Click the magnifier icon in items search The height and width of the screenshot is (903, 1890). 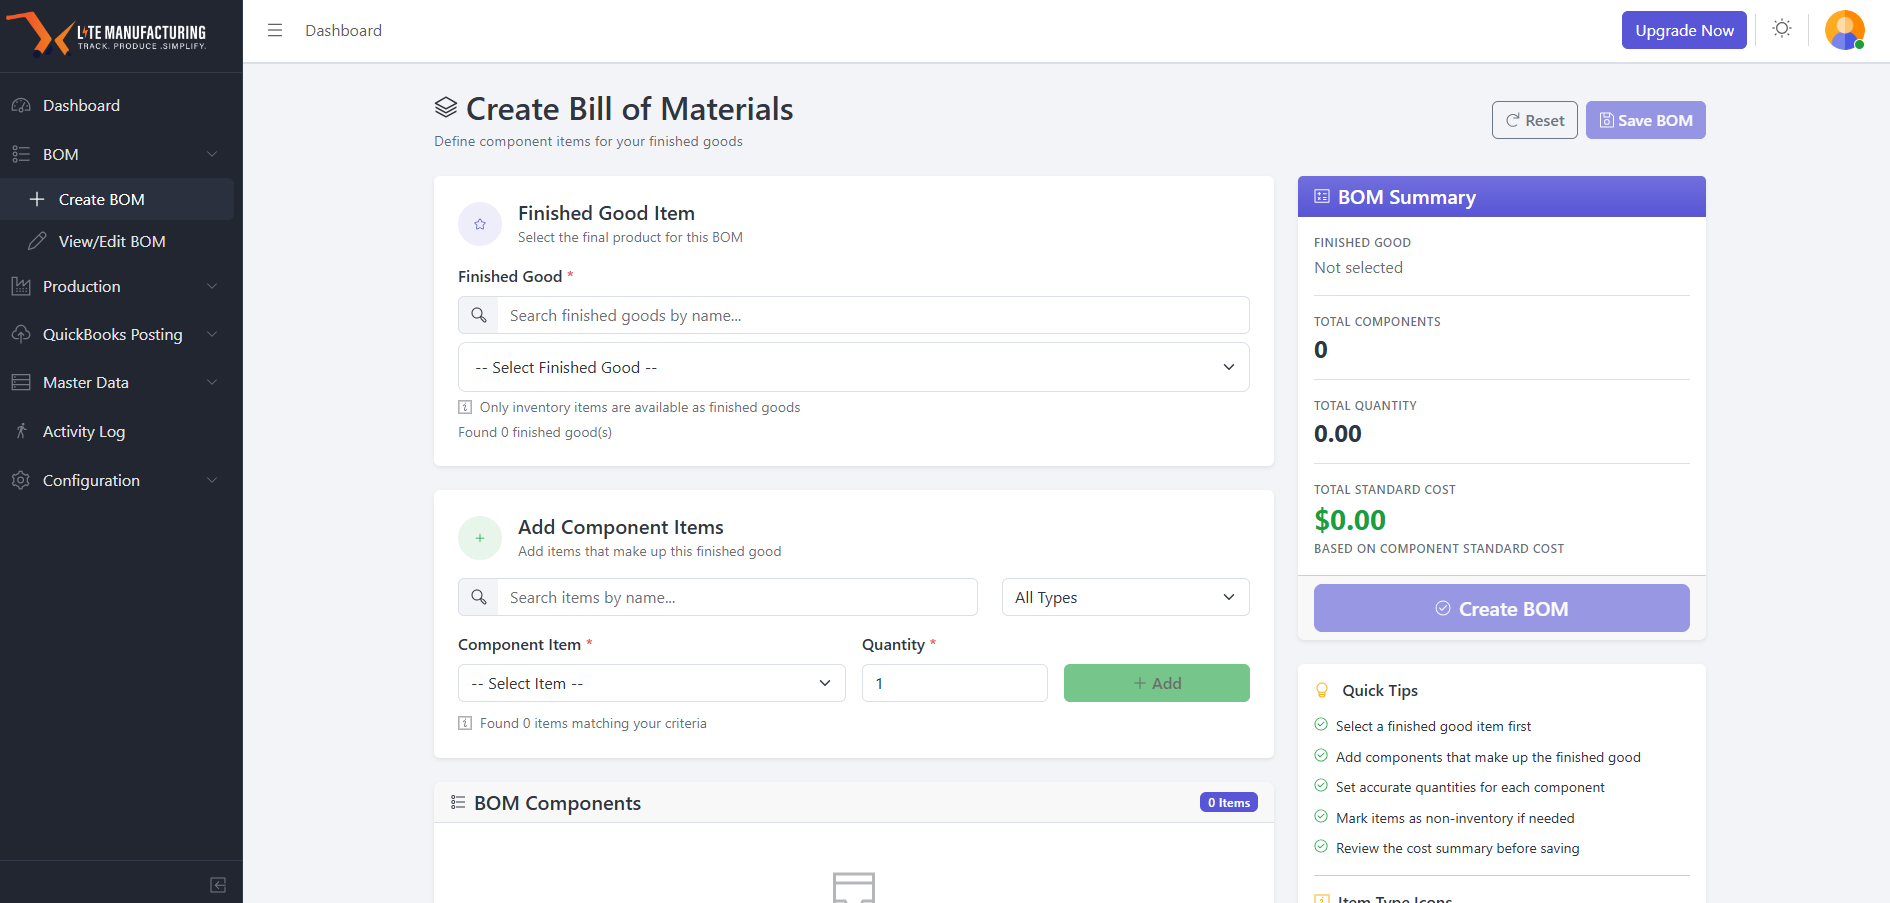[x=479, y=597]
